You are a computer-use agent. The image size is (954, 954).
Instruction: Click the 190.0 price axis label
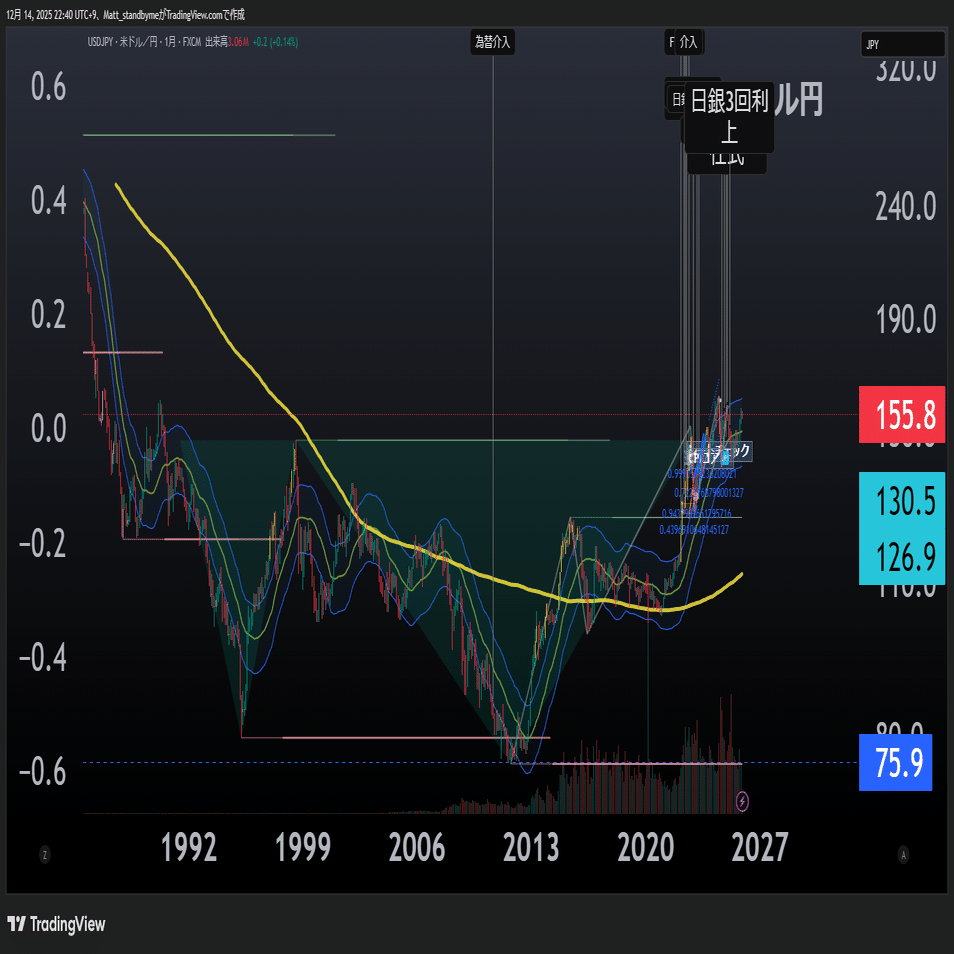click(x=905, y=319)
